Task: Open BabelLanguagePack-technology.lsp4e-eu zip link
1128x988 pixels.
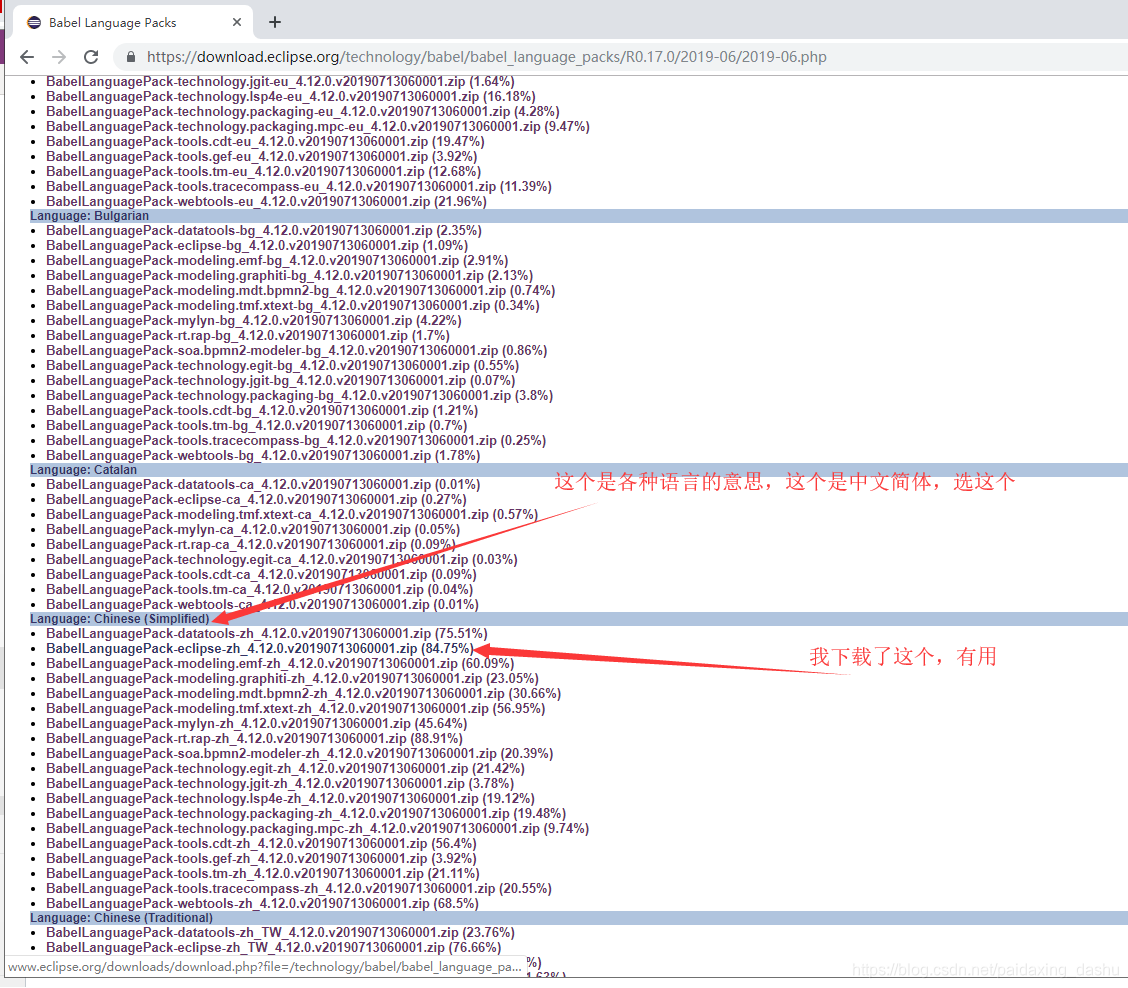Action: click(291, 96)
